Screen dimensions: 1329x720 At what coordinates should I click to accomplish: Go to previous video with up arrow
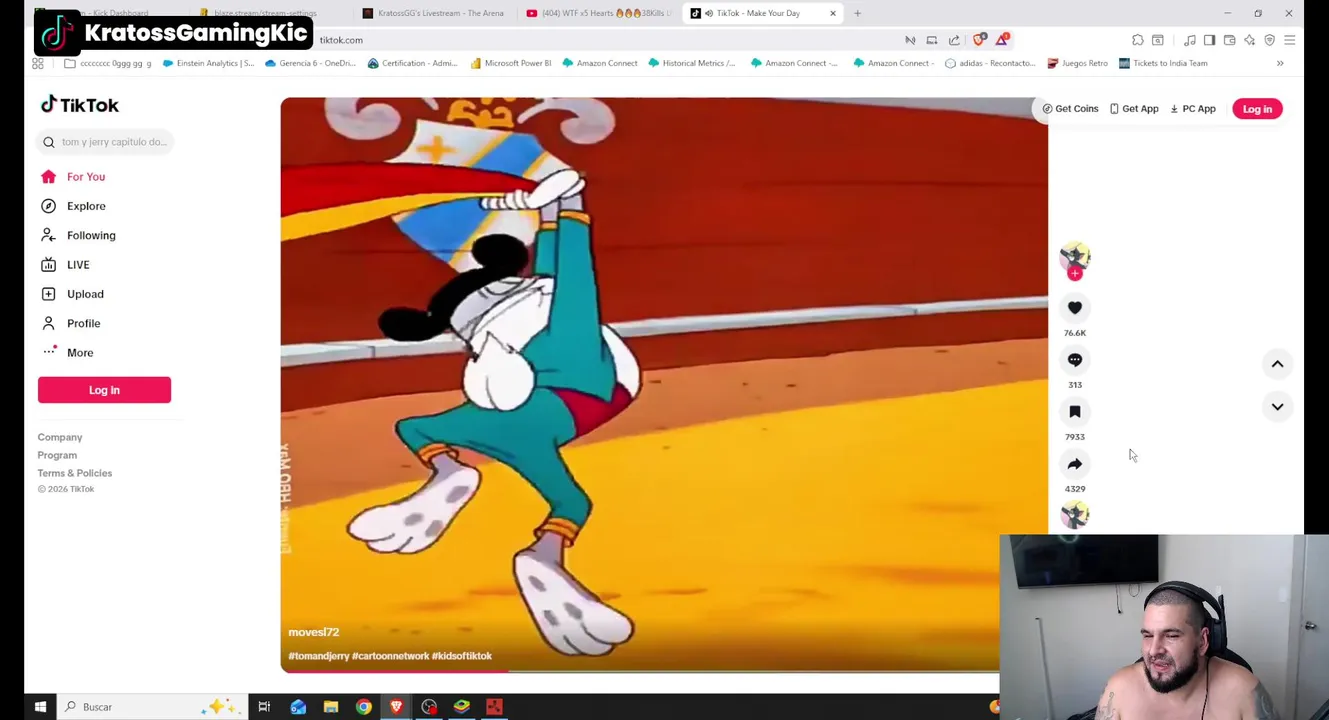[x=1277, y=364]
